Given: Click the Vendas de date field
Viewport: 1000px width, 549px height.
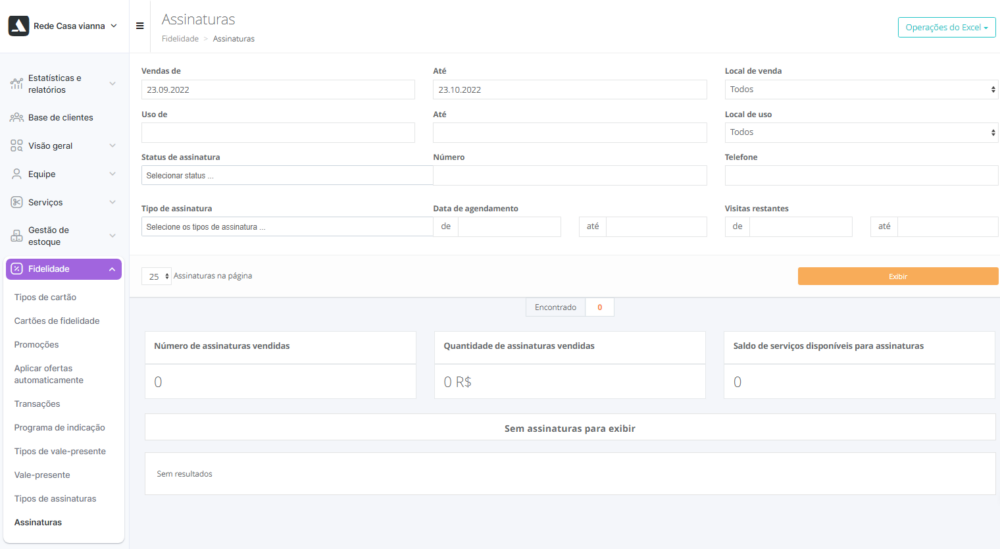Looking at the screenshot, I should coord(278,90).
